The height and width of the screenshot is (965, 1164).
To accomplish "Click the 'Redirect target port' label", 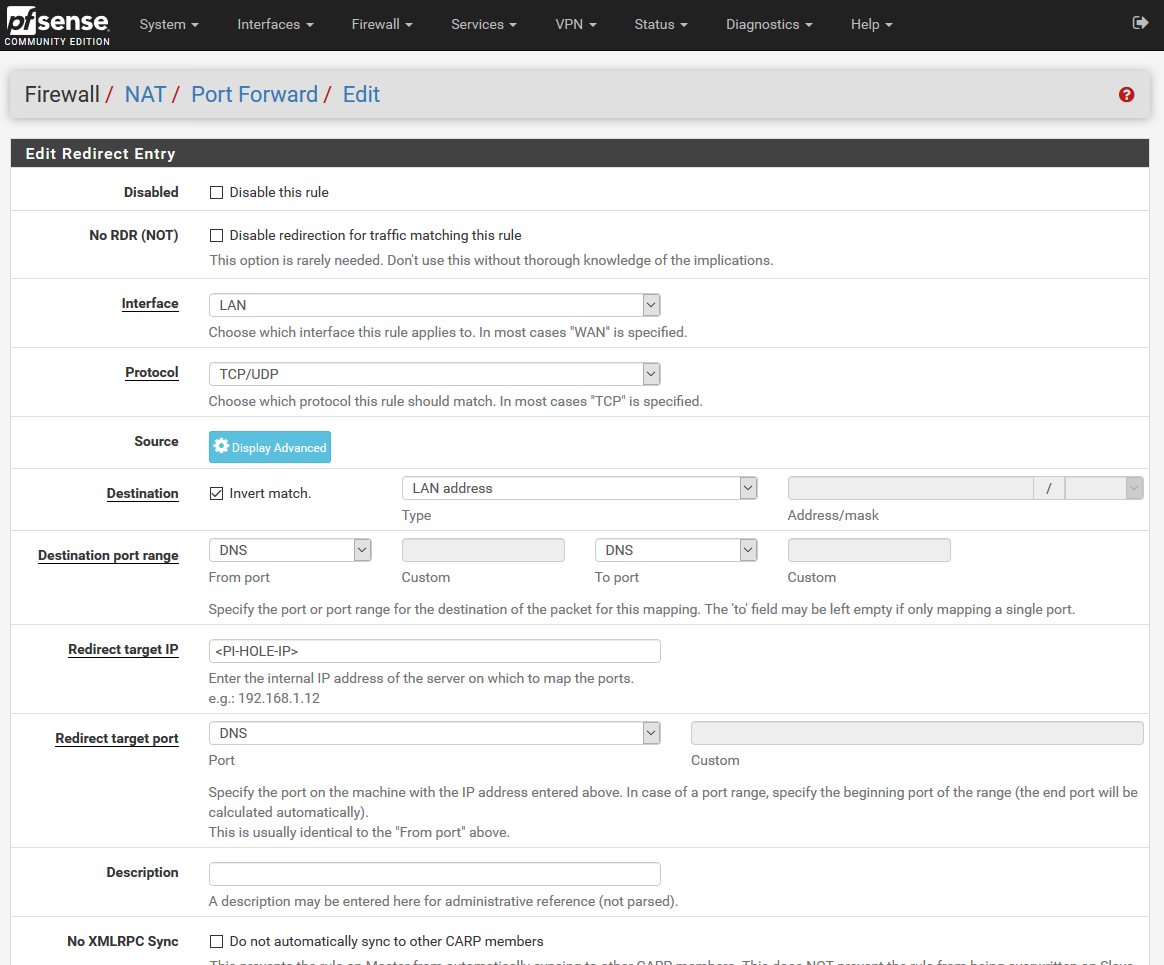I will [x=117, y=739].
